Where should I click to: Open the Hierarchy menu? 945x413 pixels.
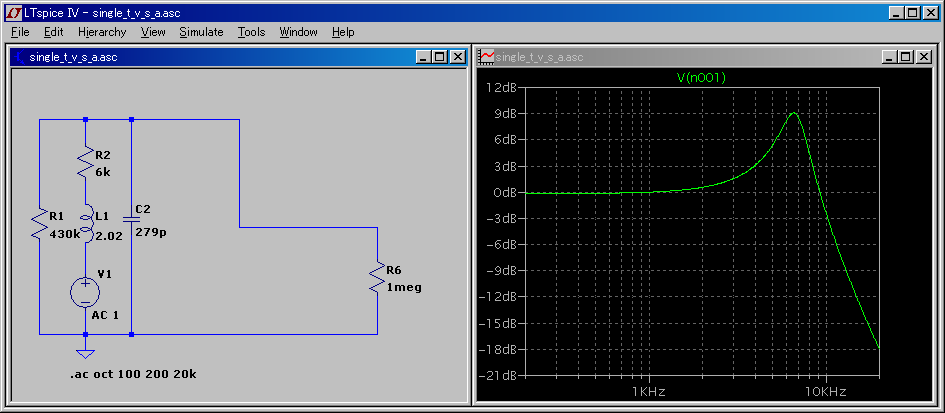tap(102, 32)
